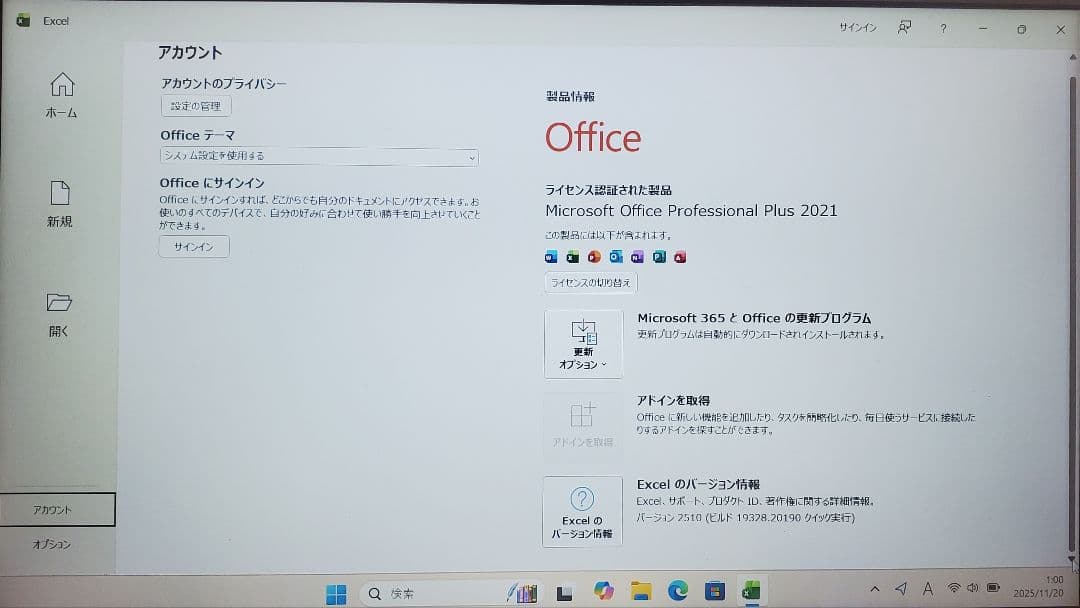Click the 設定の管理 button
1080x608 pixels.
(194, 106)
